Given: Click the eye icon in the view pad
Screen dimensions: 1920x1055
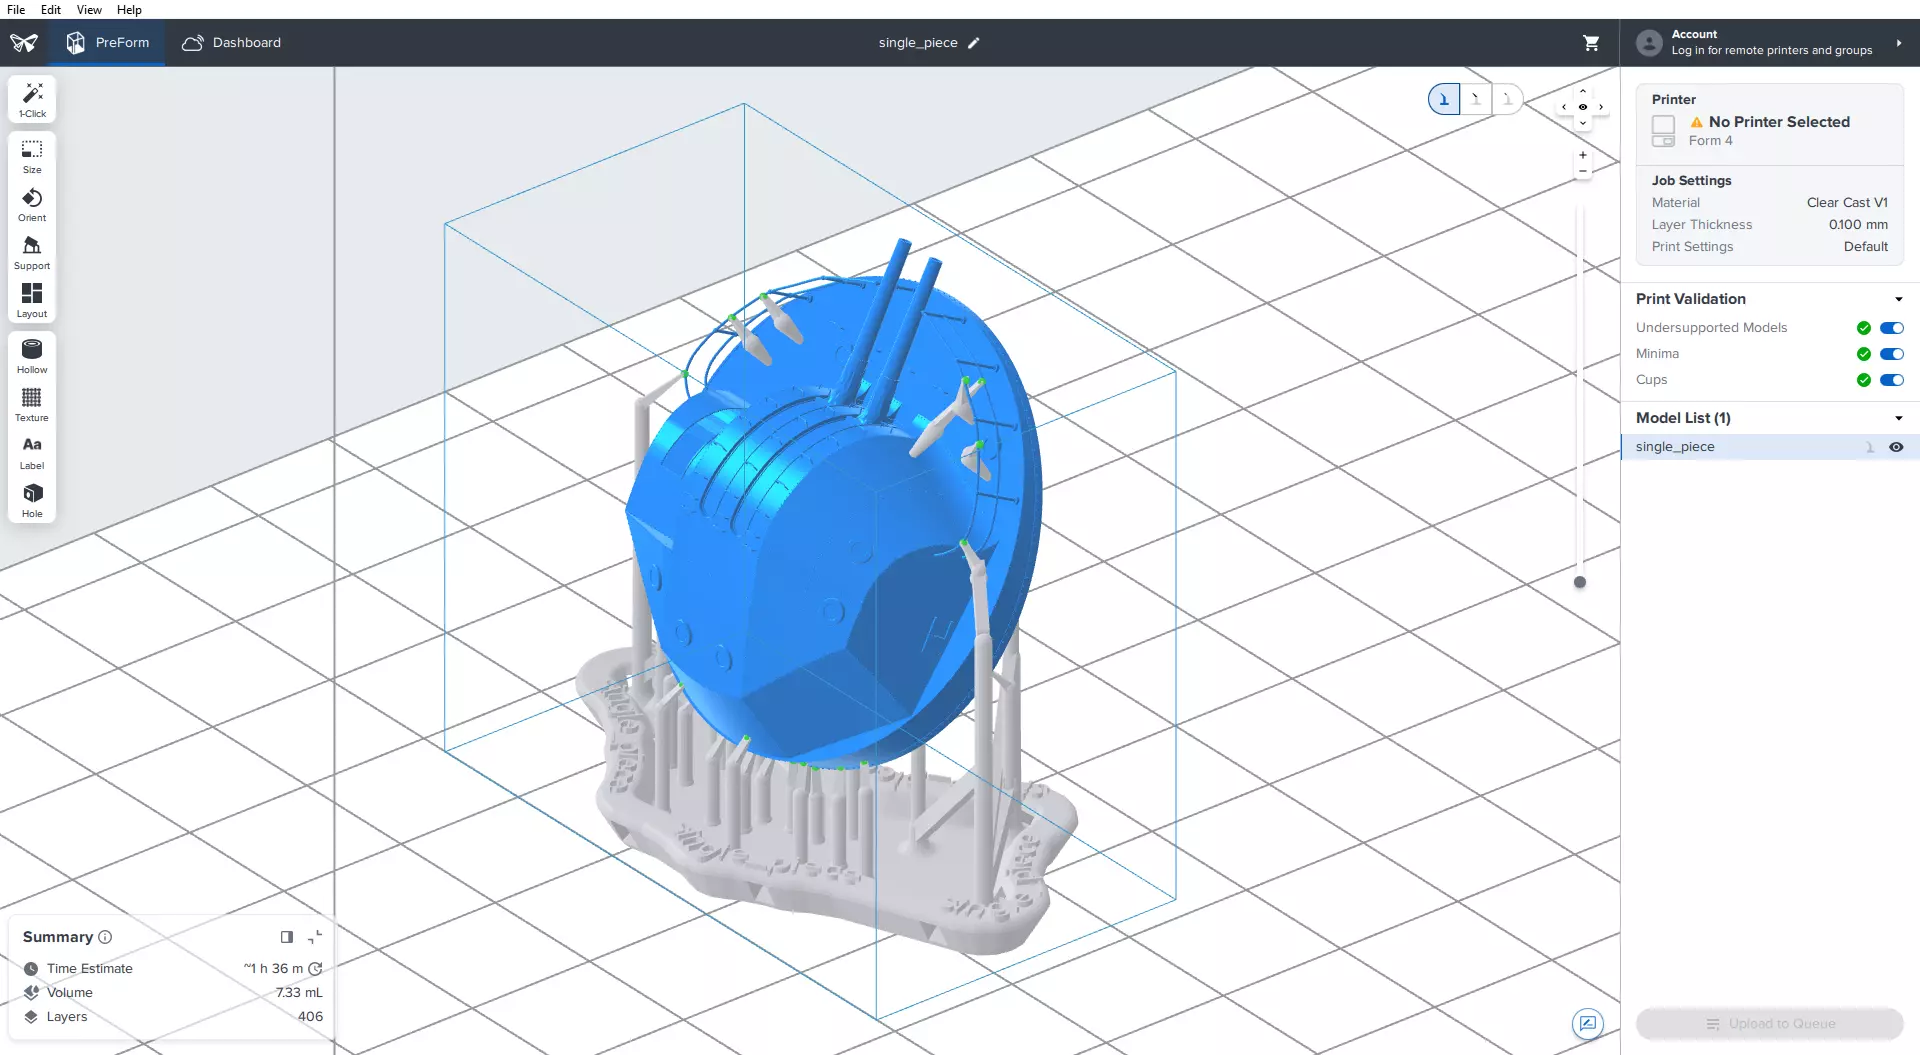Looking at the screenshot, I should (1583, 107).
